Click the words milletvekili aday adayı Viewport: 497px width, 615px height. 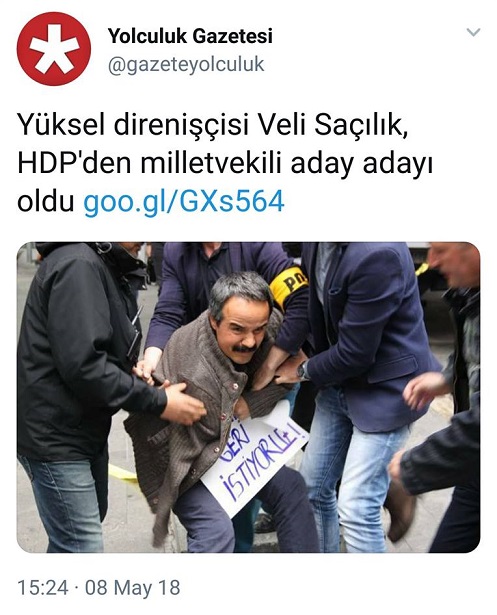(x=286, y=164)
